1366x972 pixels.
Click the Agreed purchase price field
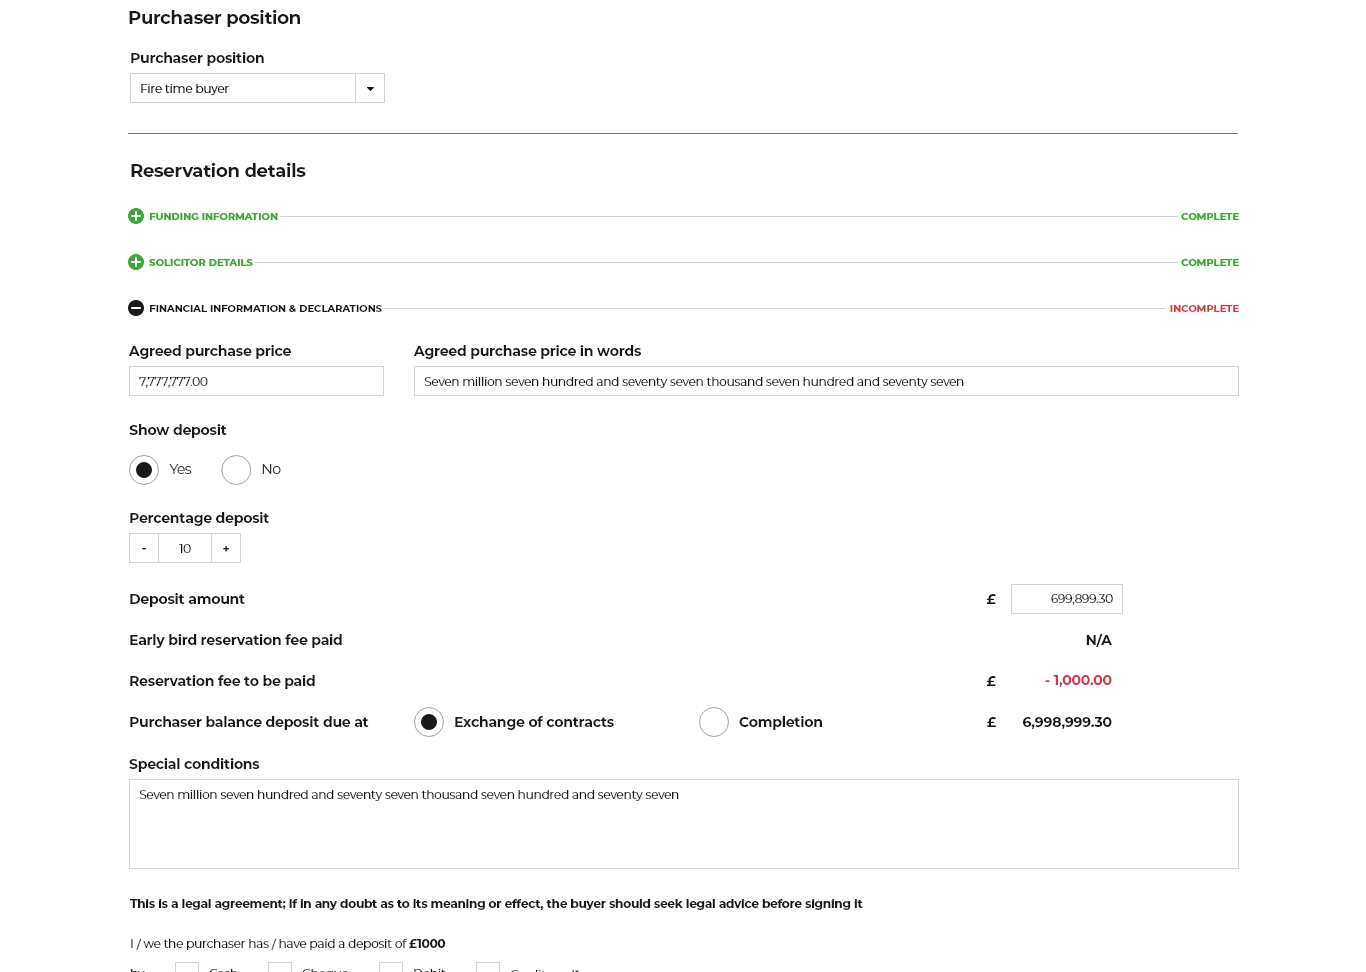coord(256,381)
